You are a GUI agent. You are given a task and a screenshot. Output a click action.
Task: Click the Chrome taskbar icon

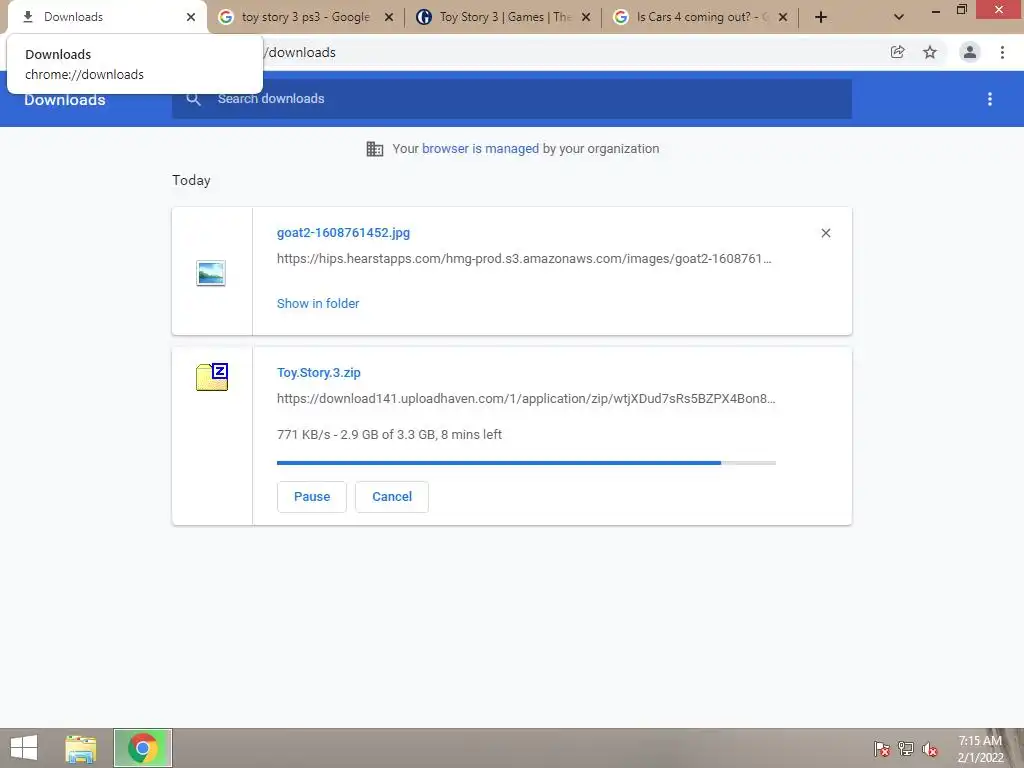[143, 748]
